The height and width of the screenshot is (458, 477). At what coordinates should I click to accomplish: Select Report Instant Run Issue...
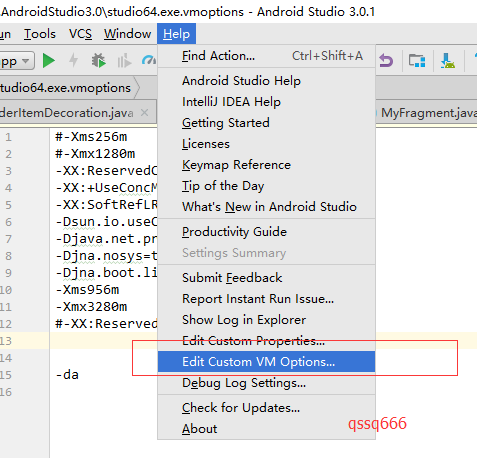tap(266, 299)
